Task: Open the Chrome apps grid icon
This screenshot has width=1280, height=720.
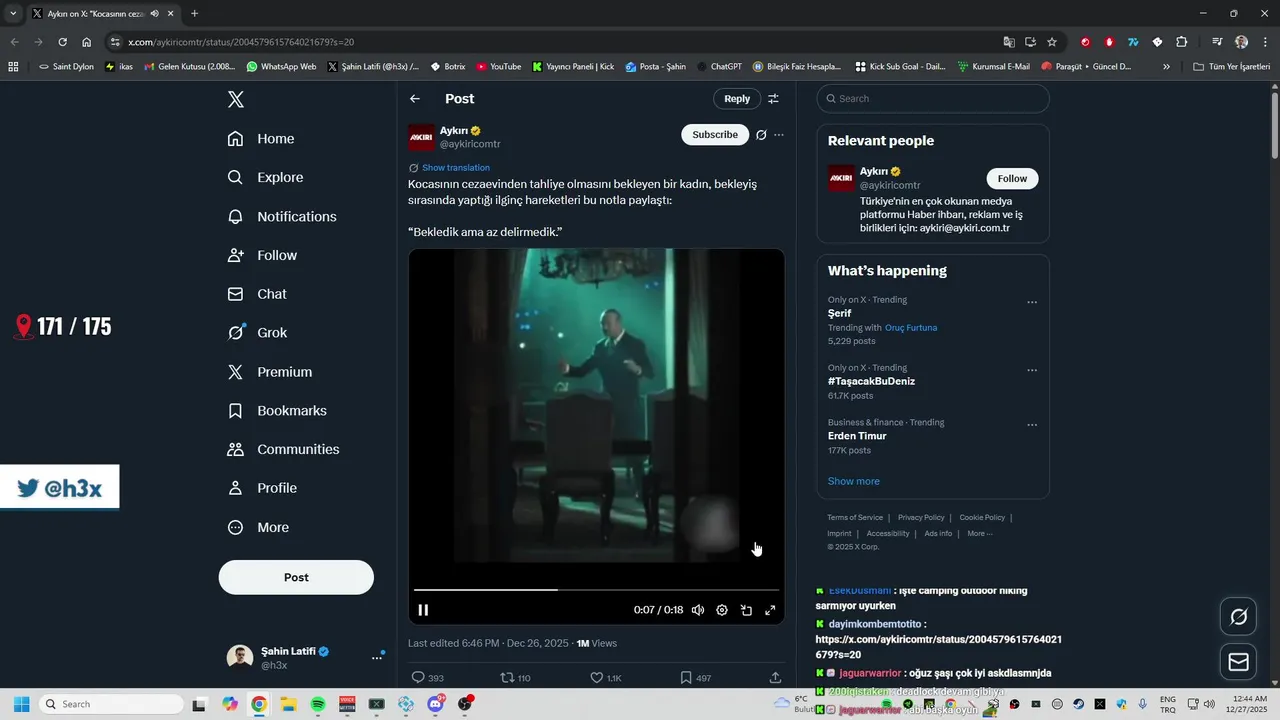Action: click(13, 67)
